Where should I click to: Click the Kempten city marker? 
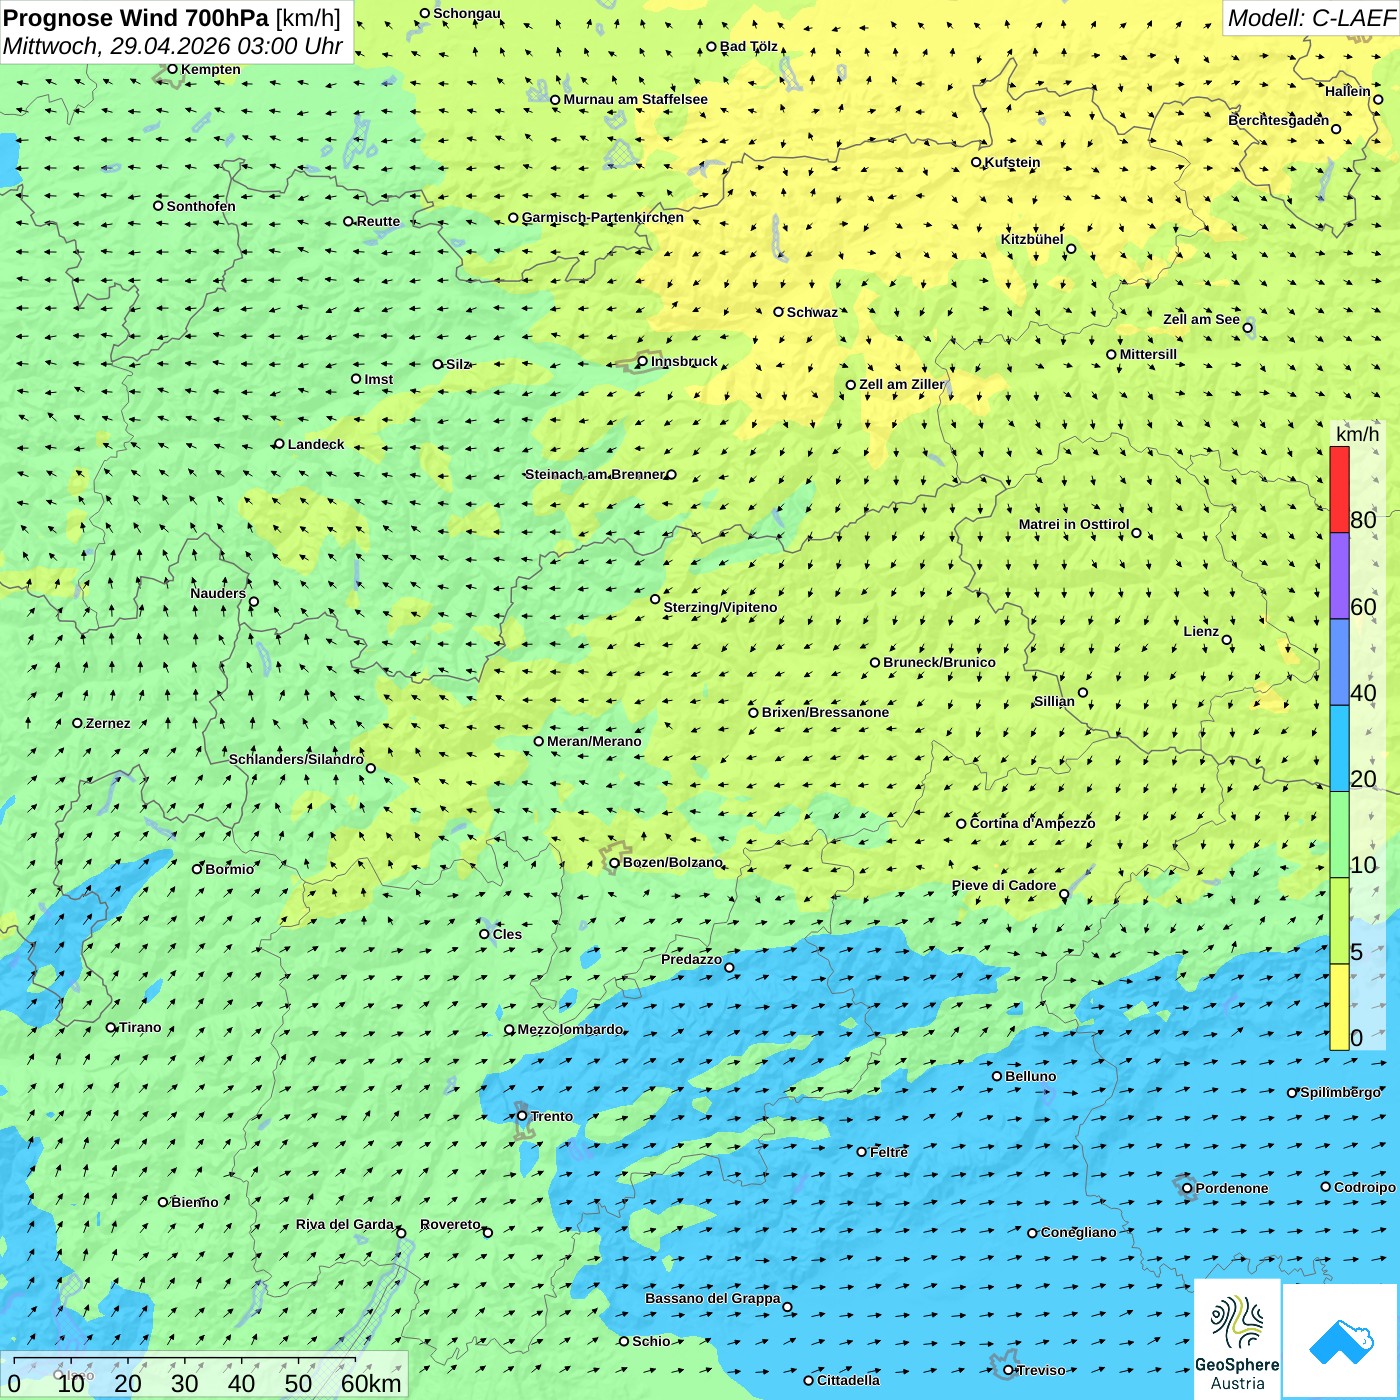(172, 69)
